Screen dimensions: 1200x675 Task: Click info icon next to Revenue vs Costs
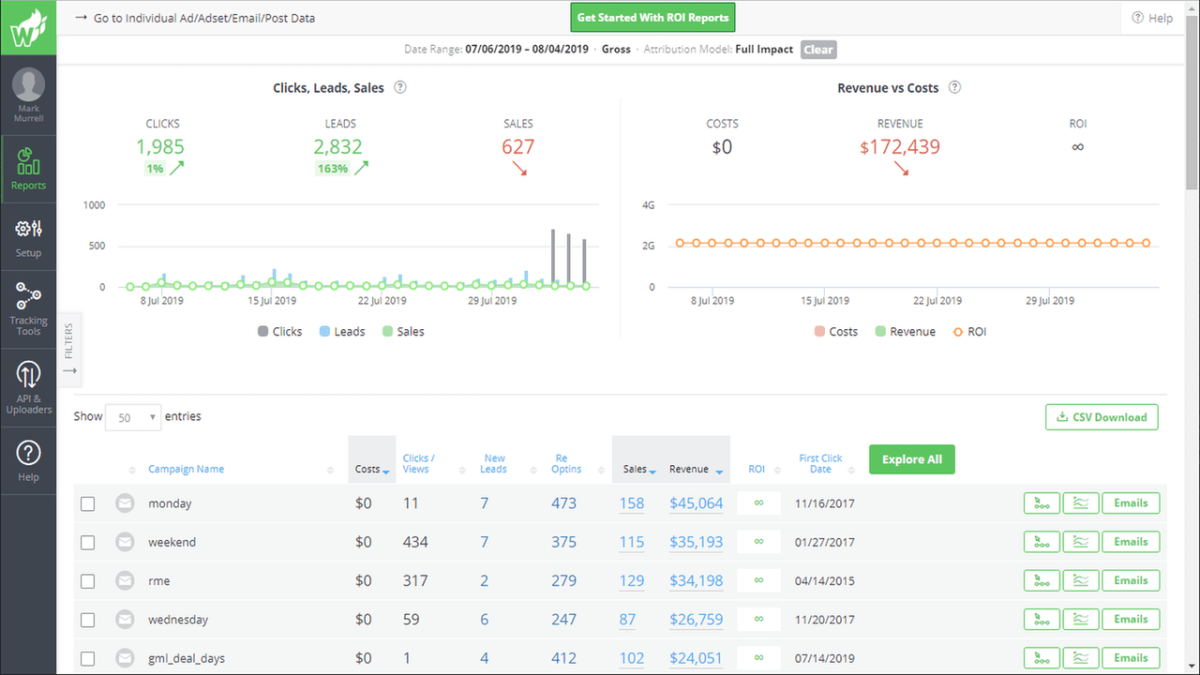pyautogui.click(x=955, y=88)
